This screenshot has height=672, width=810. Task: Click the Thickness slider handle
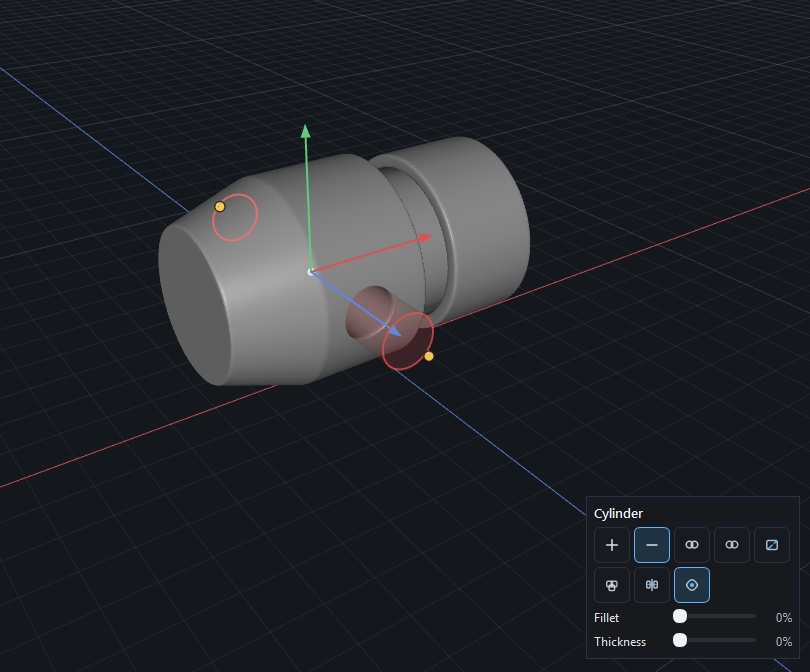tap(680, 640)
